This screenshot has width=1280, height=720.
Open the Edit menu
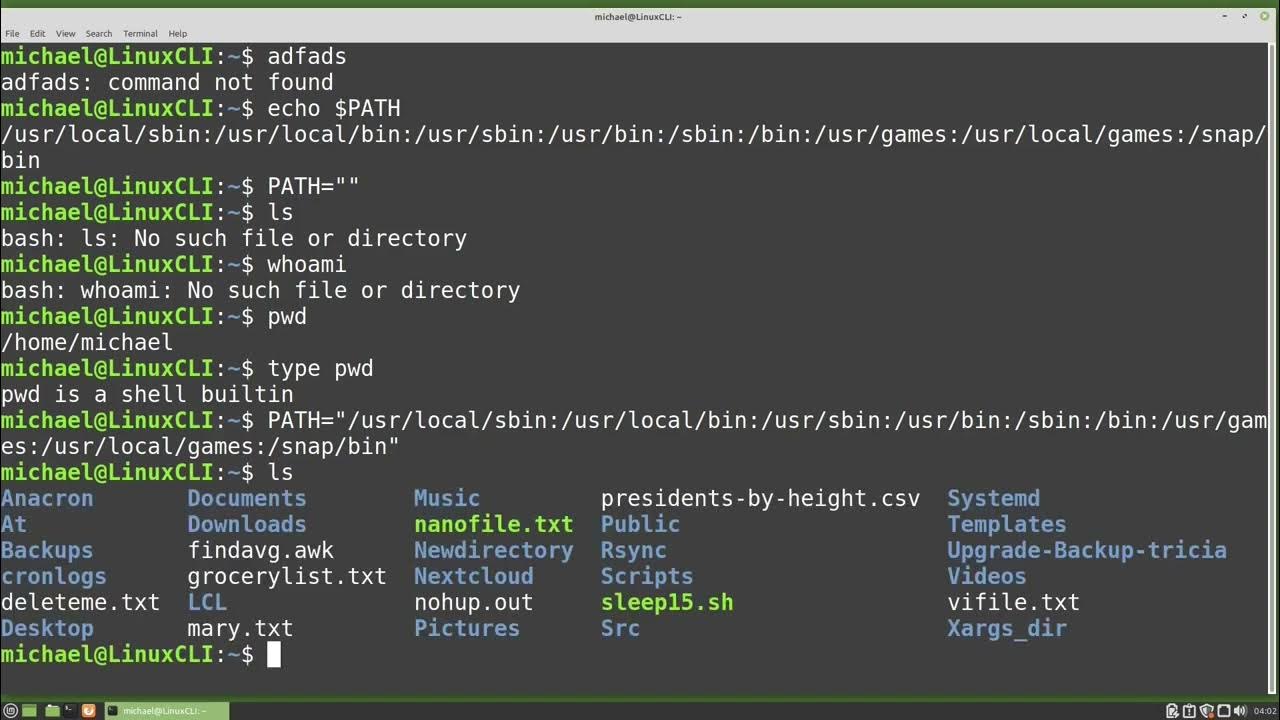coord(38,34)
